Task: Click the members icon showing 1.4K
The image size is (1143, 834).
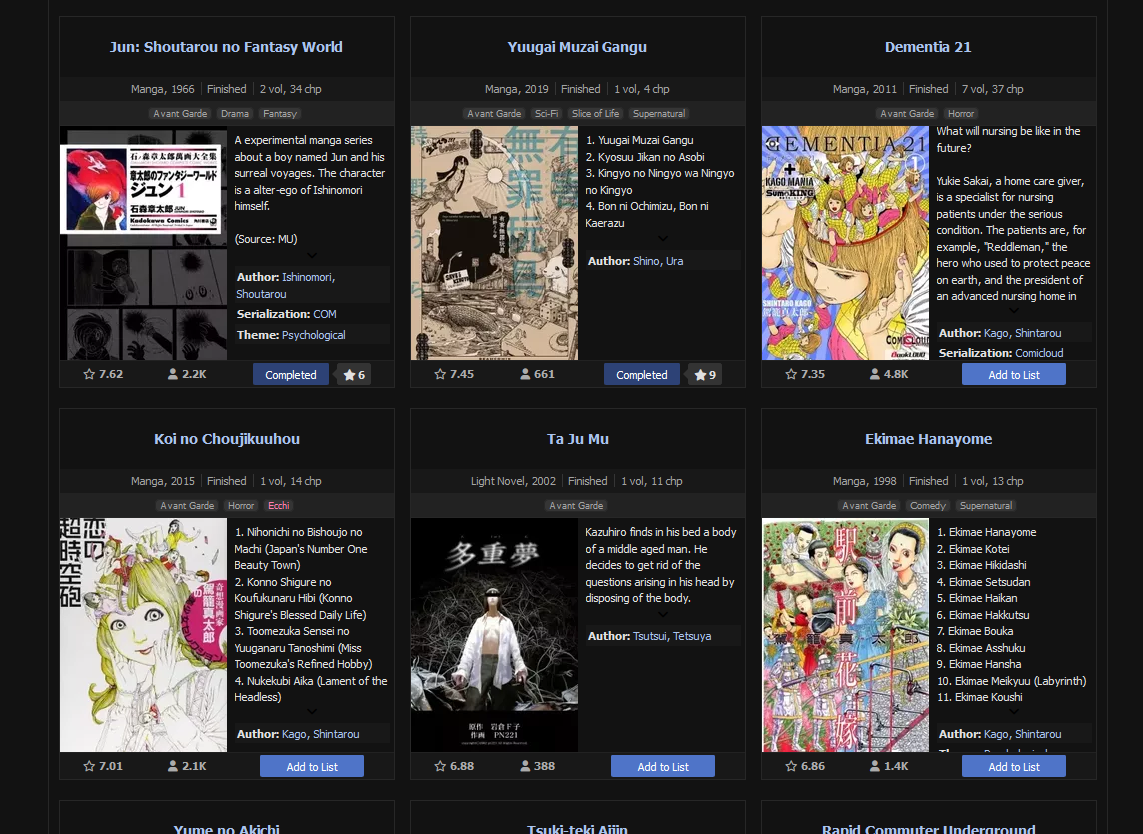Action: 875,766
